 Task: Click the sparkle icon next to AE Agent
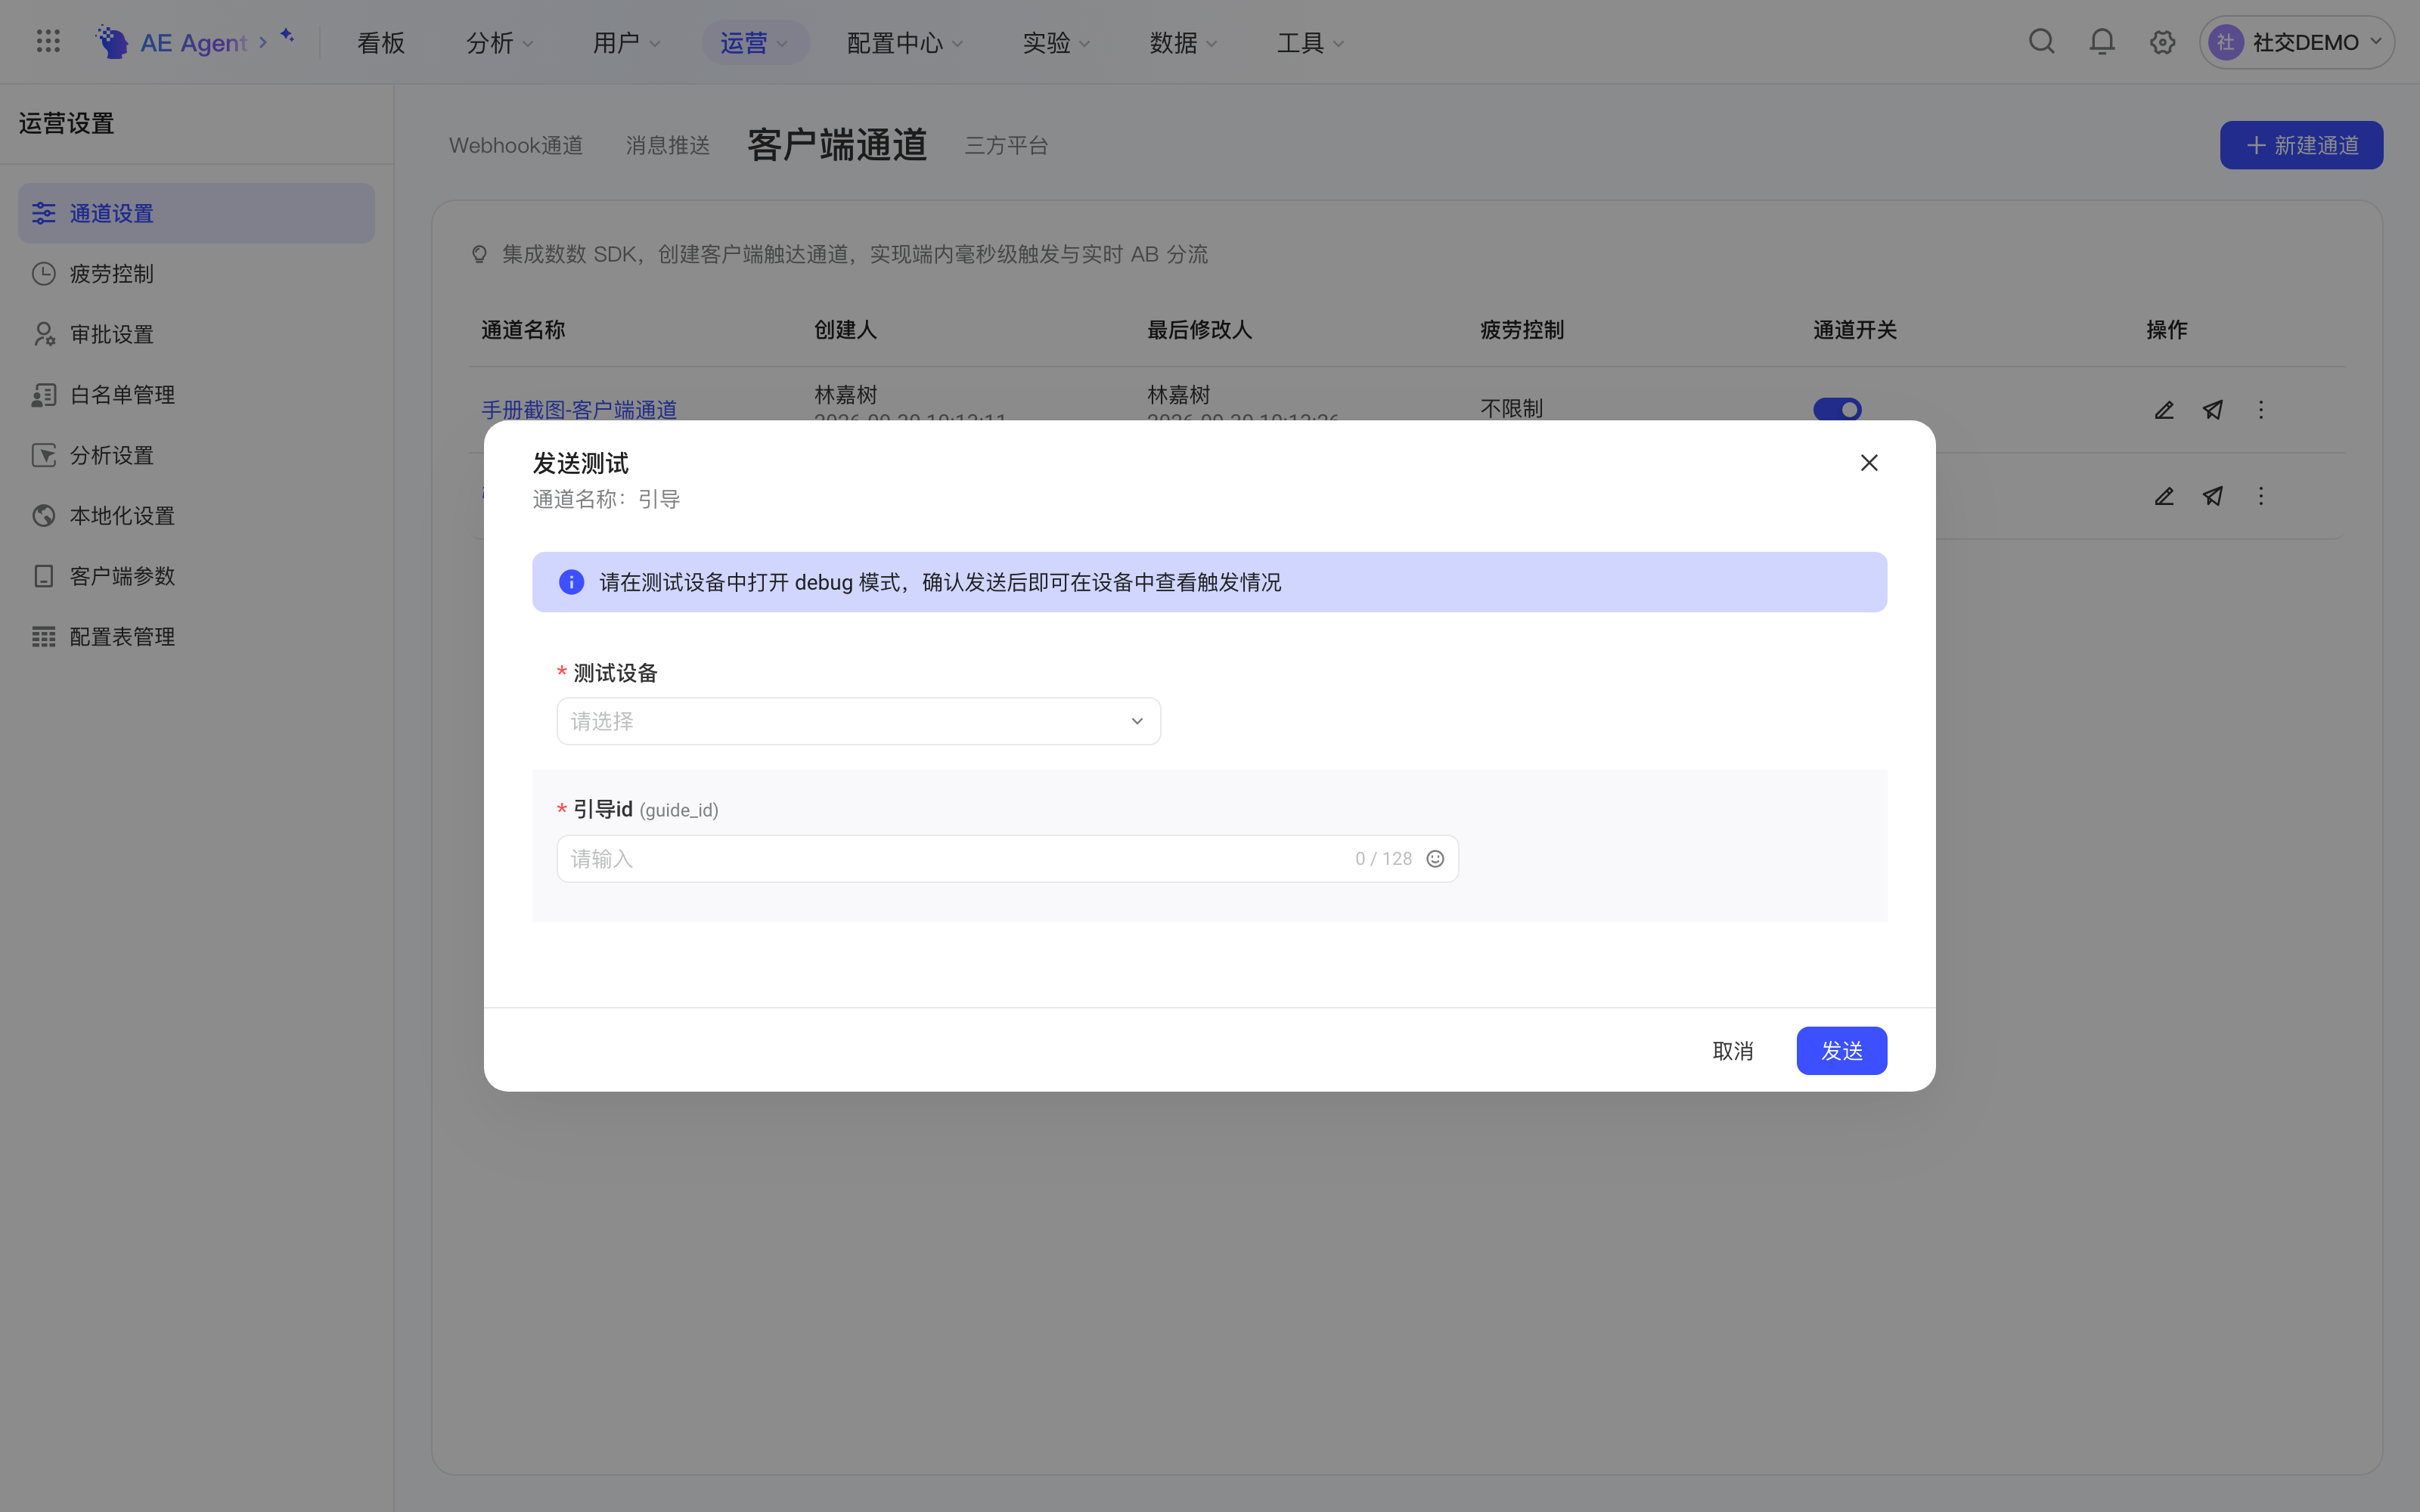coord(287,36)
